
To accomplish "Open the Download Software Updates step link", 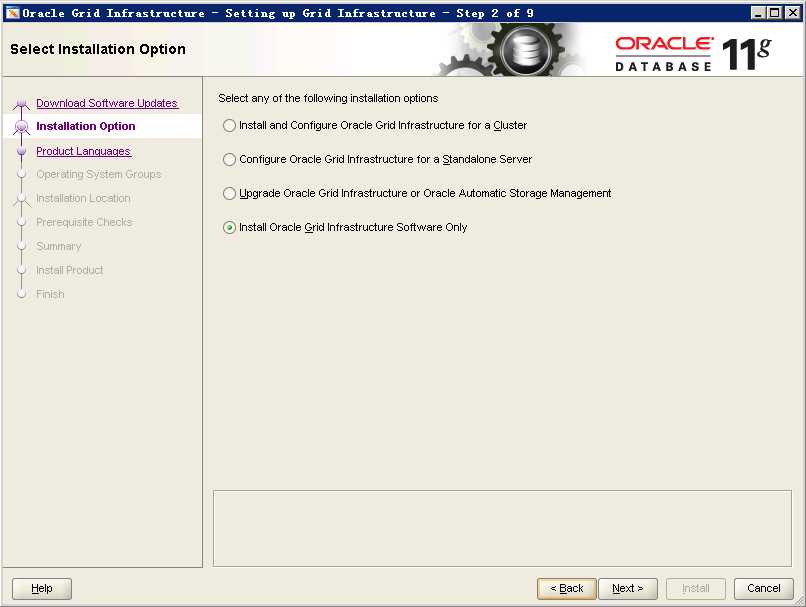I will tap(107, 103).
